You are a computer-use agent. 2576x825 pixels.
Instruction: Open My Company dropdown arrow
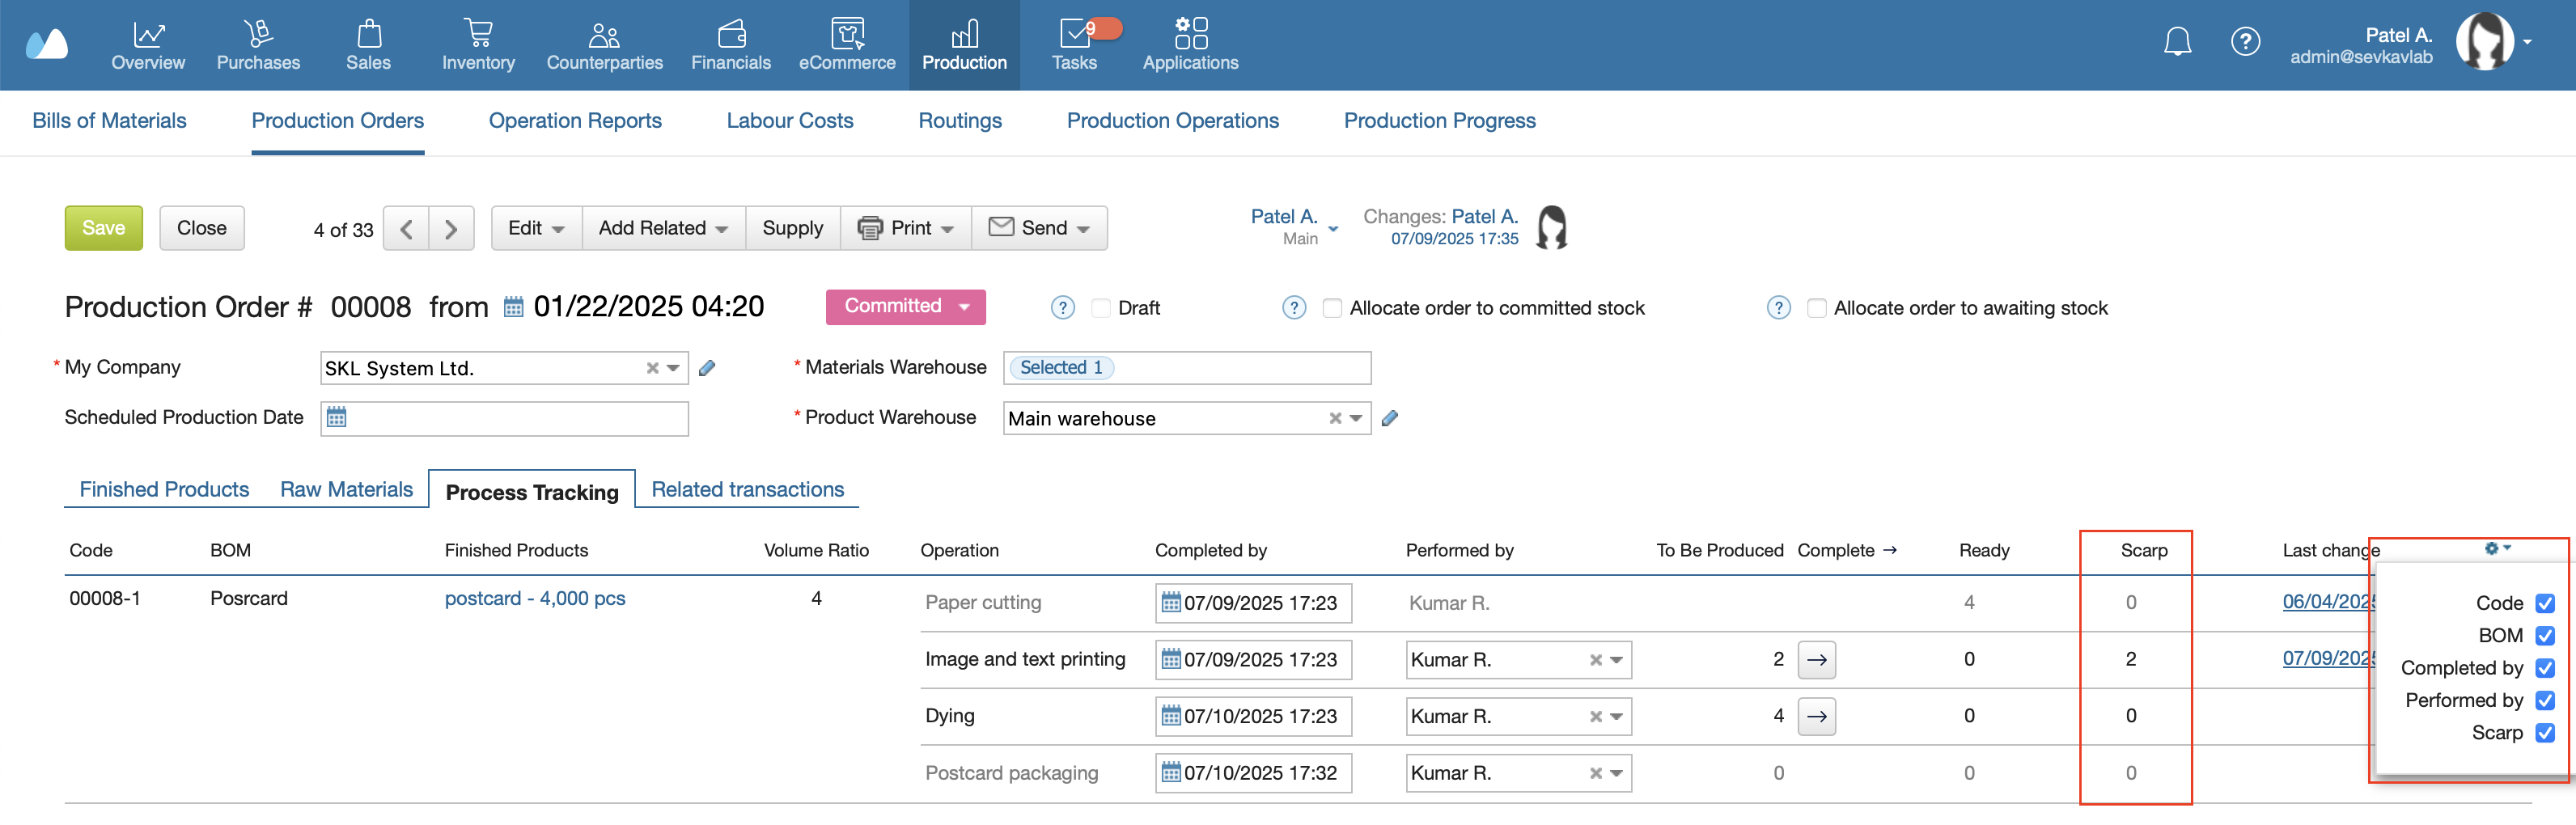[x=674, y=368]
